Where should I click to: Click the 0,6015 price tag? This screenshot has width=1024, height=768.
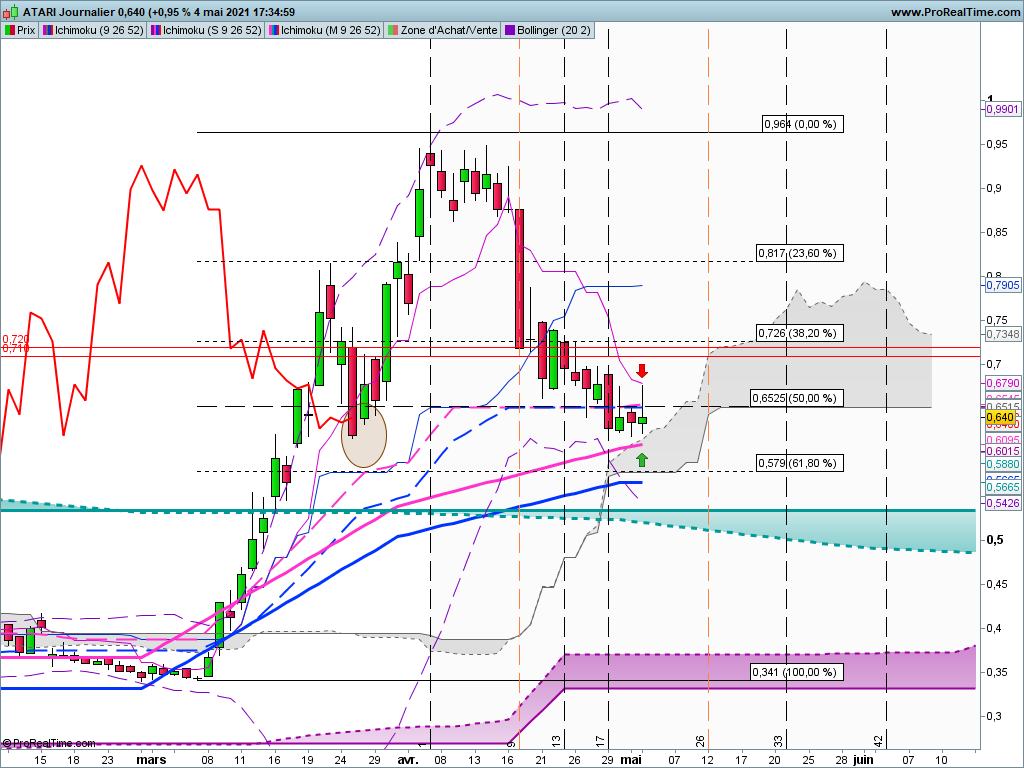1002,451
